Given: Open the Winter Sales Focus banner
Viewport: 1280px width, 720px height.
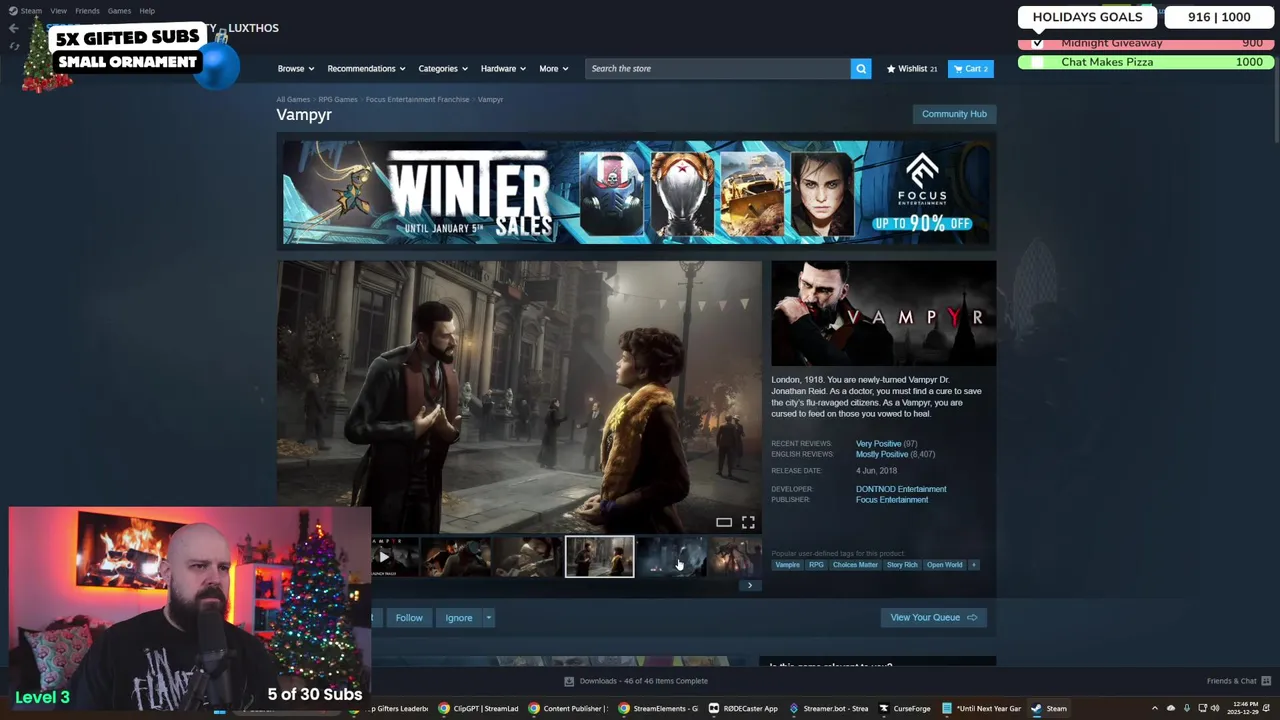Looking at the screenshot, I should tap(636, 193).
